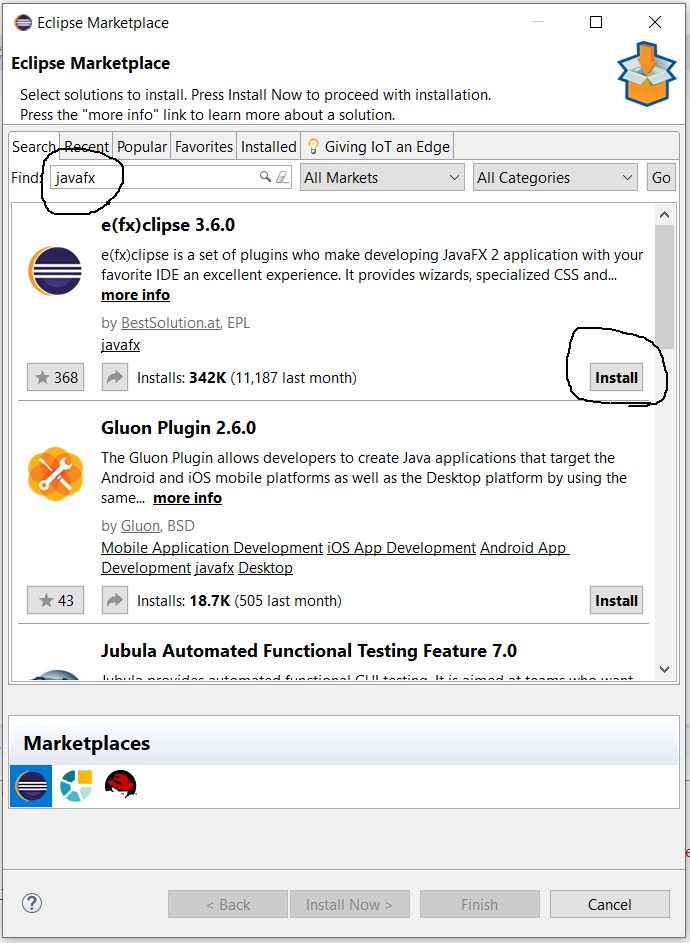The width and height of the screenshot is (690, 943).
Task: Switch to the Favorites tab
Action: click(x=204, y=147)
